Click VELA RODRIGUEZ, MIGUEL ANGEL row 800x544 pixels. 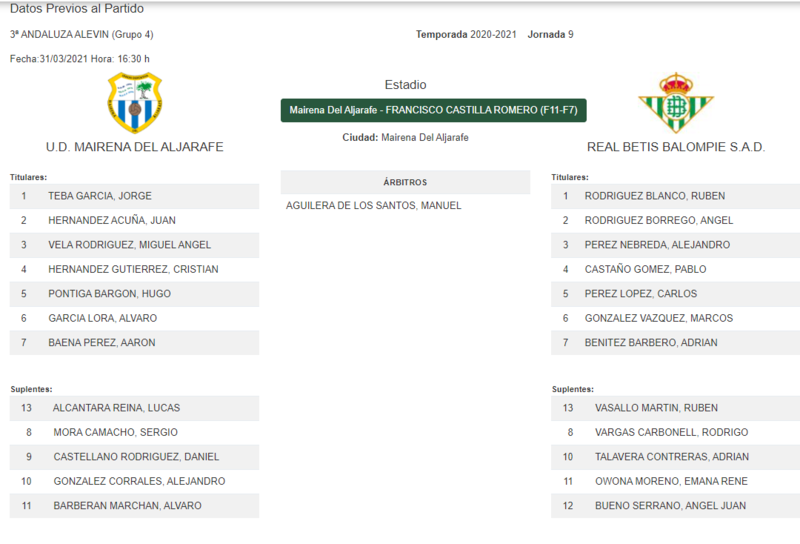[134, 245]
